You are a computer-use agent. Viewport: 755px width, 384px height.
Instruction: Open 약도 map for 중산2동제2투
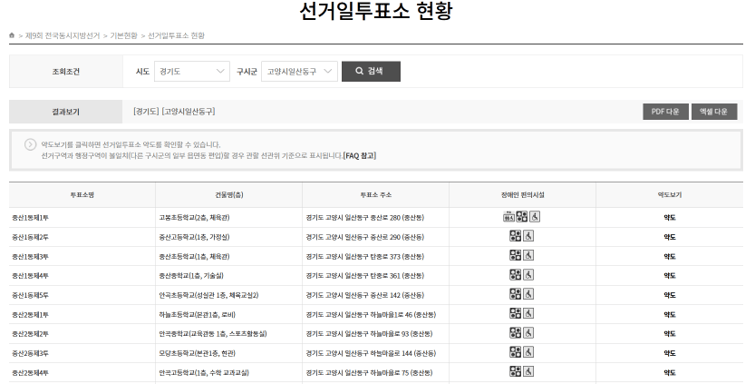[x=669, y=333]
